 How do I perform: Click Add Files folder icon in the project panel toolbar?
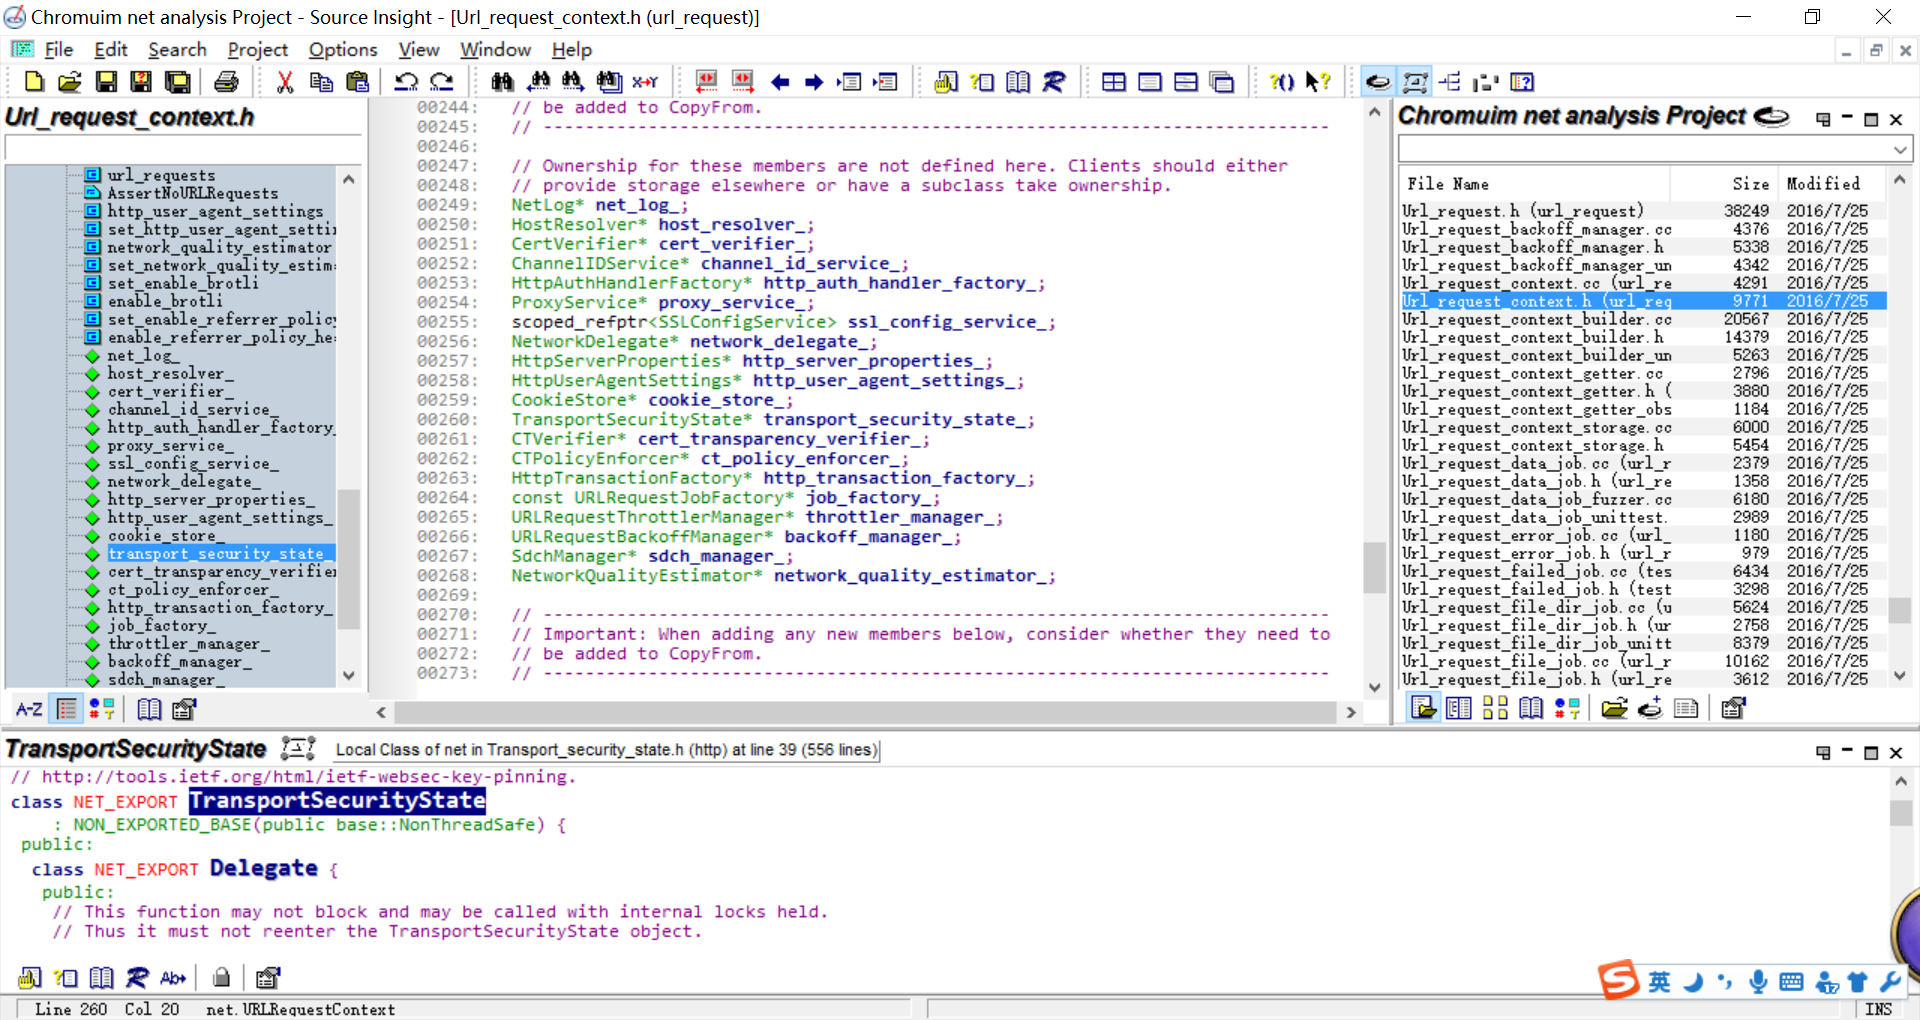1614,709
